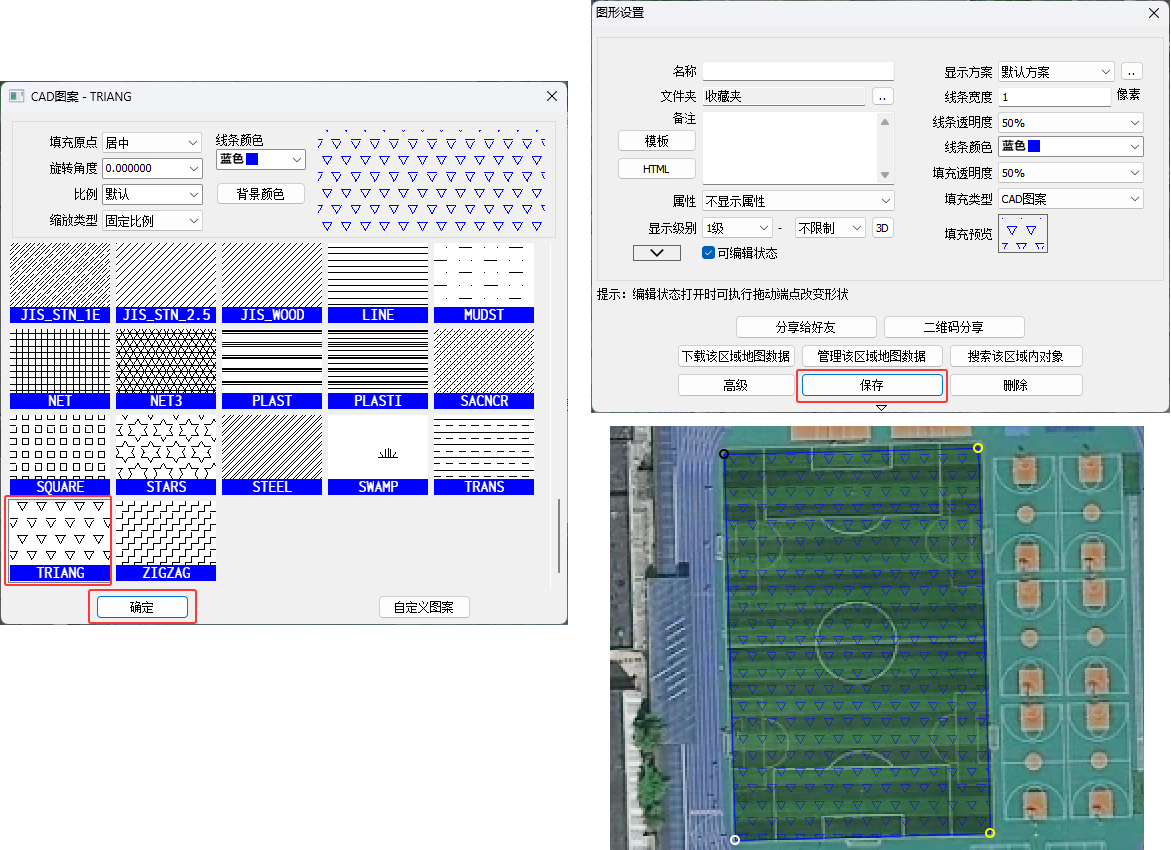Click the 高级 button
This screenshot has height=850, width=1171.
tap(736, 385)
